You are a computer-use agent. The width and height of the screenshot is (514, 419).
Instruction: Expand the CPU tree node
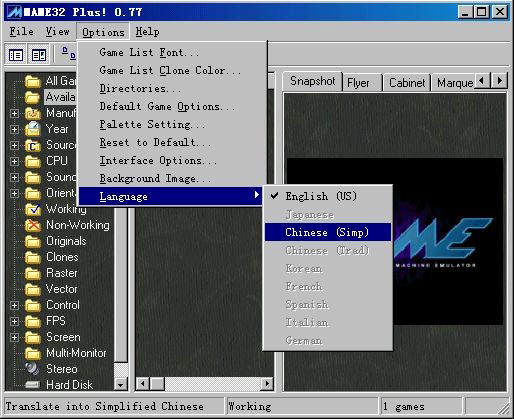pyautogui.click(x=14, y=161)
